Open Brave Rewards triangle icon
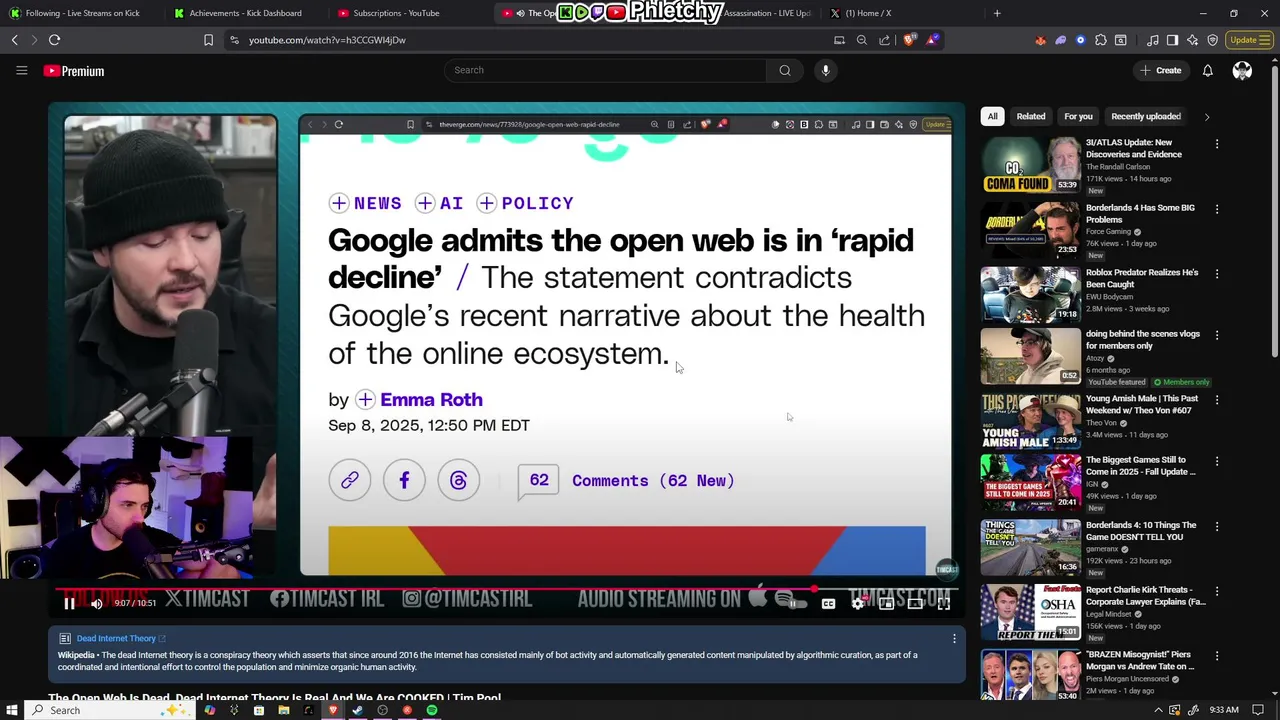Viewport: 1280px width, 720px height. [x=932, y=40]
